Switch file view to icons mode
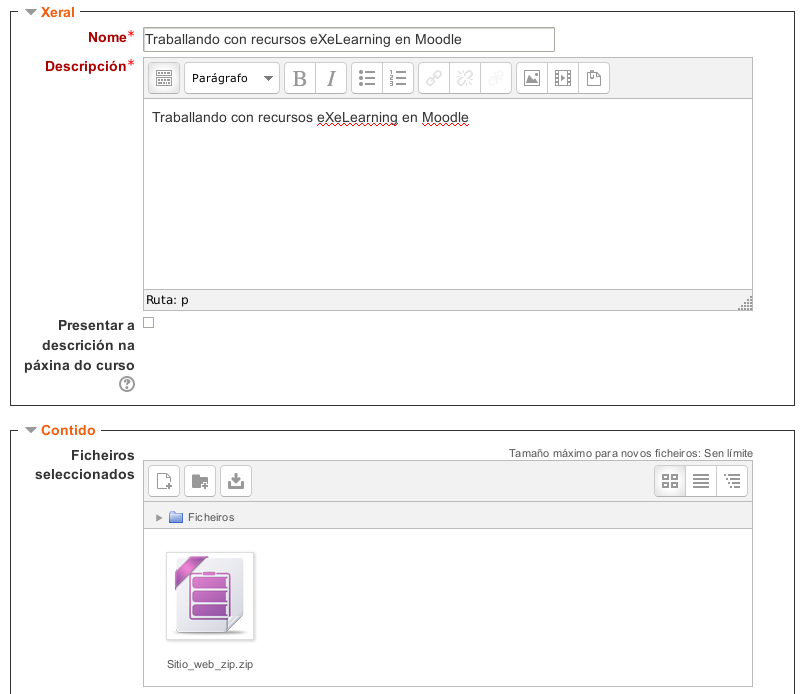This screenshot has width=804, height=694. point(670,481)
